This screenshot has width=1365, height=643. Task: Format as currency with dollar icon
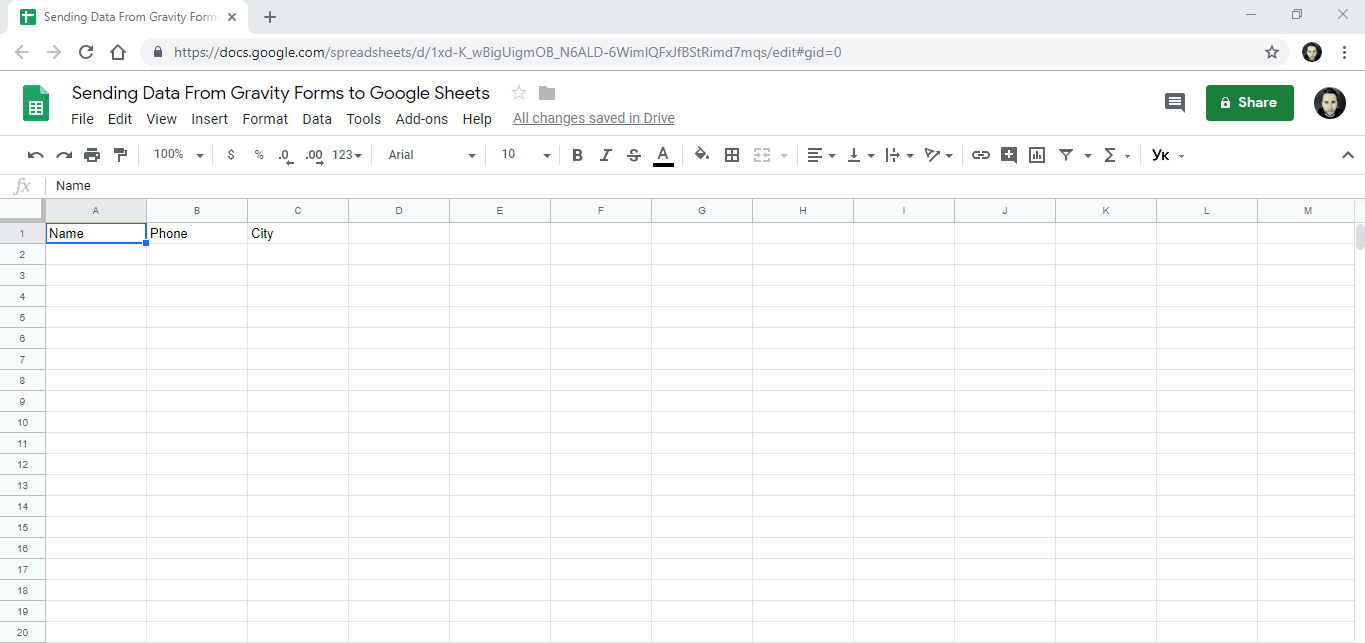(x=231, y=155)
